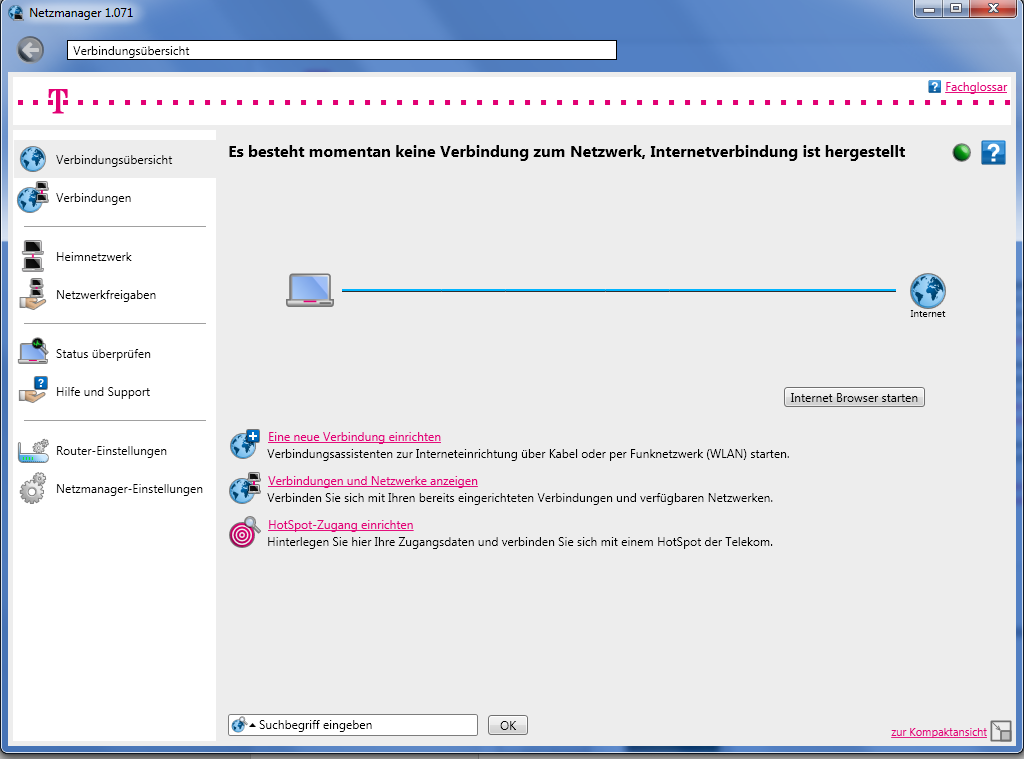
Task: Open Eine neue Verbindung einrichten link
Action: click(x=354, y=437)
